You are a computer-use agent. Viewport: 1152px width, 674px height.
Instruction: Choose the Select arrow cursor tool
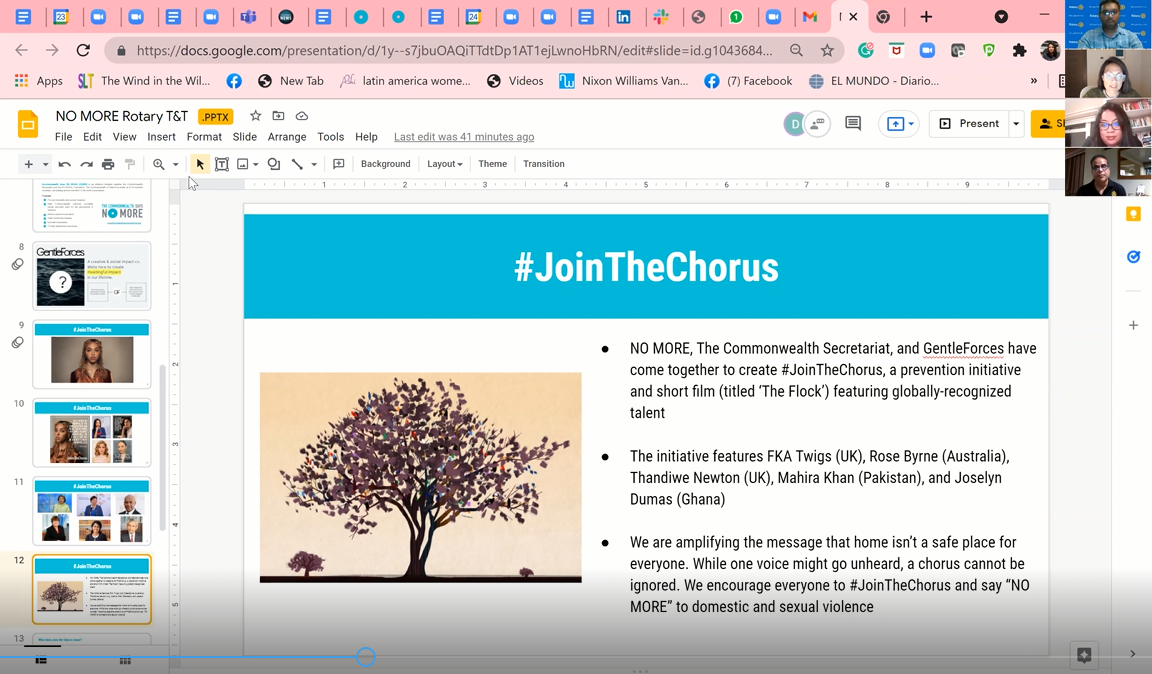tap(200, 164)
